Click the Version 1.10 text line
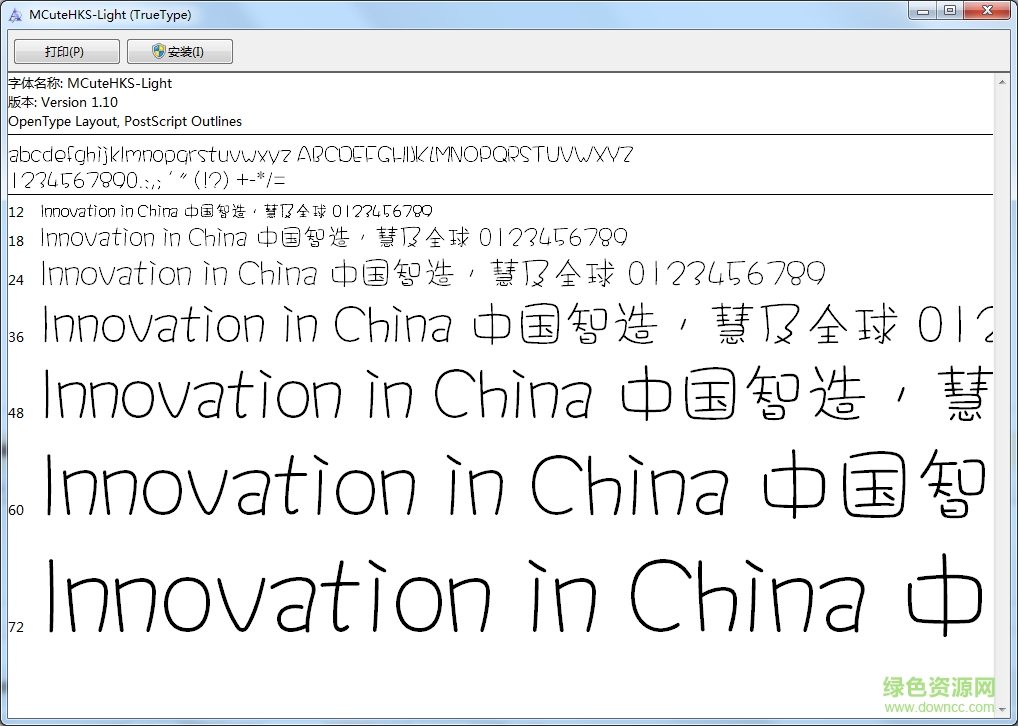 click(x=60, y=102)
